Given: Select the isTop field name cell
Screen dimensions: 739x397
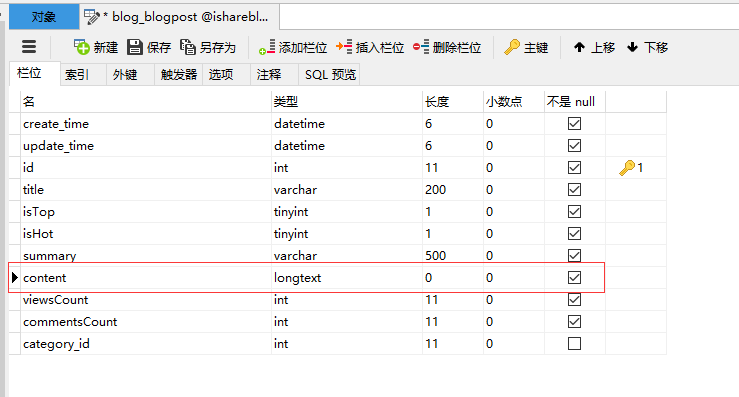Looking at the screenshot, I should click(x=146, y=212).
